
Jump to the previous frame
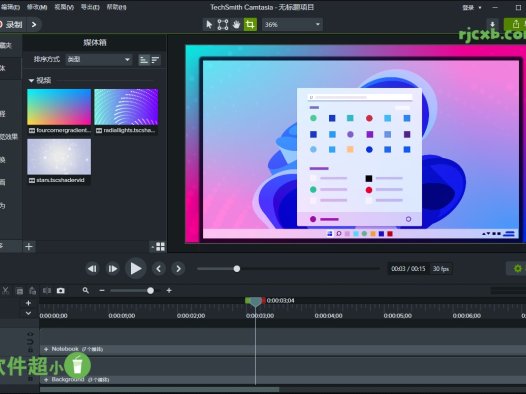click(x=92, y=269)
